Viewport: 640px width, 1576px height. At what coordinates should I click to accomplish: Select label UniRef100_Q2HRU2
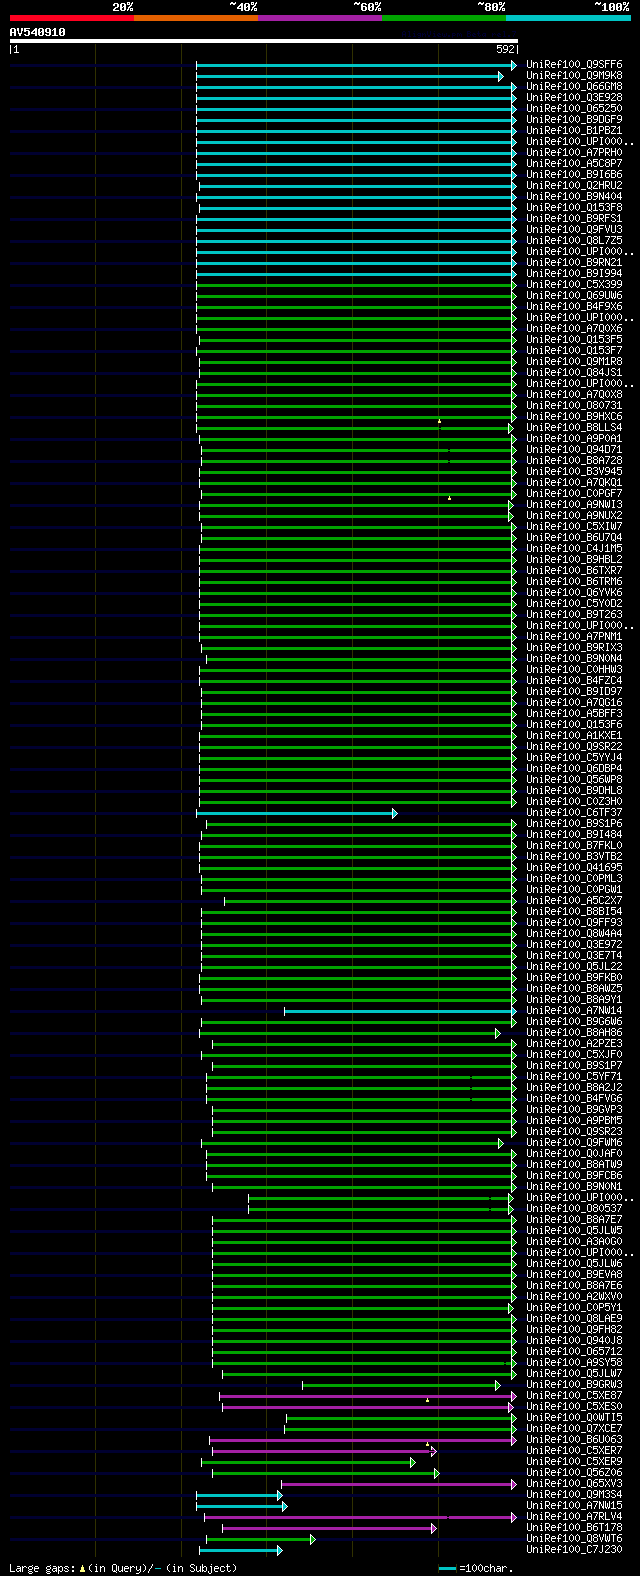coord(573,186)
